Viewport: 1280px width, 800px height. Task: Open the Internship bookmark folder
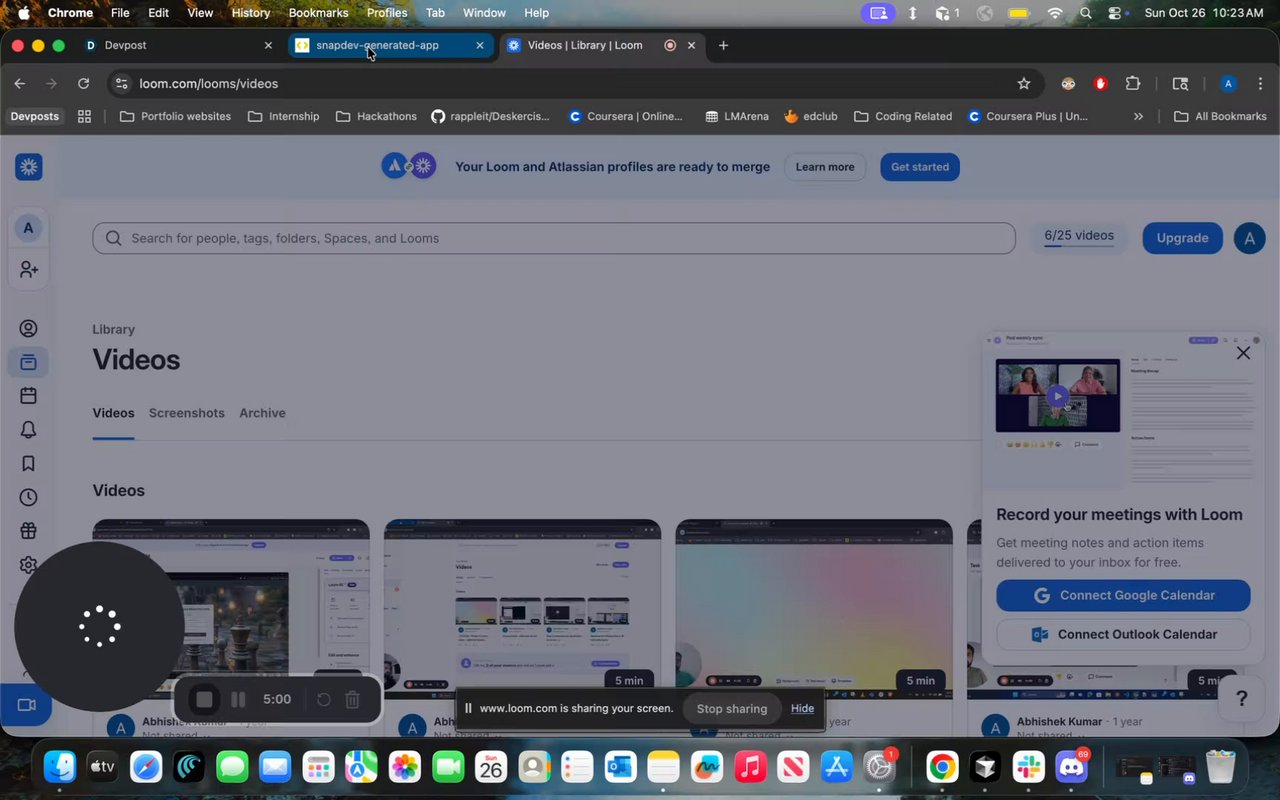[x=284, y=116]
